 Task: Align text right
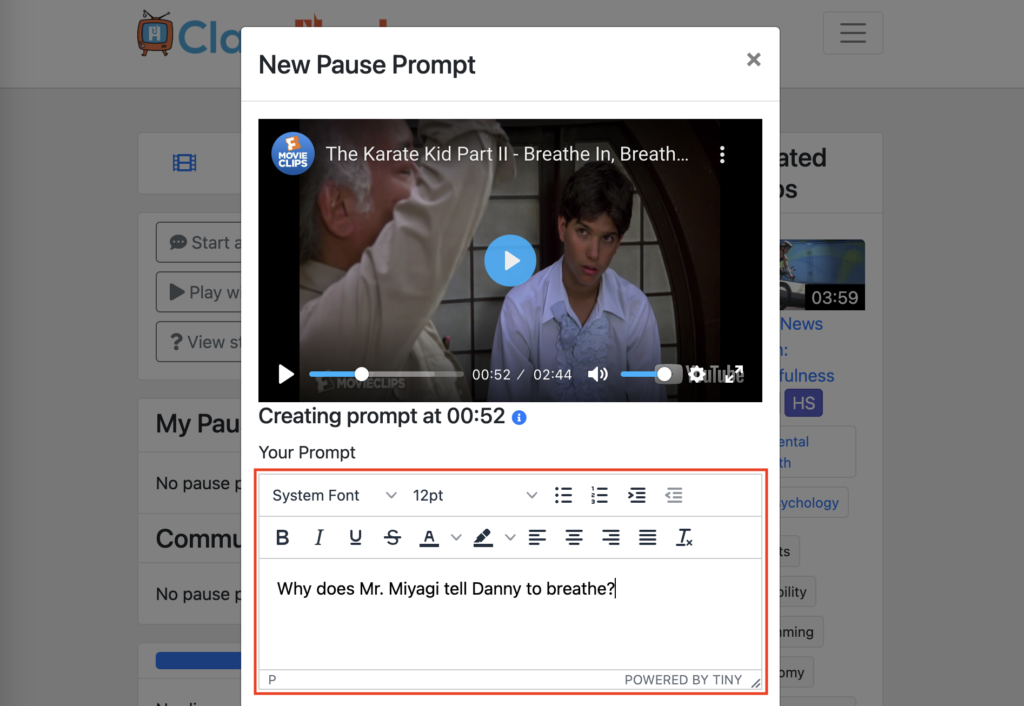pyautogui.click(x=611, y=538)
